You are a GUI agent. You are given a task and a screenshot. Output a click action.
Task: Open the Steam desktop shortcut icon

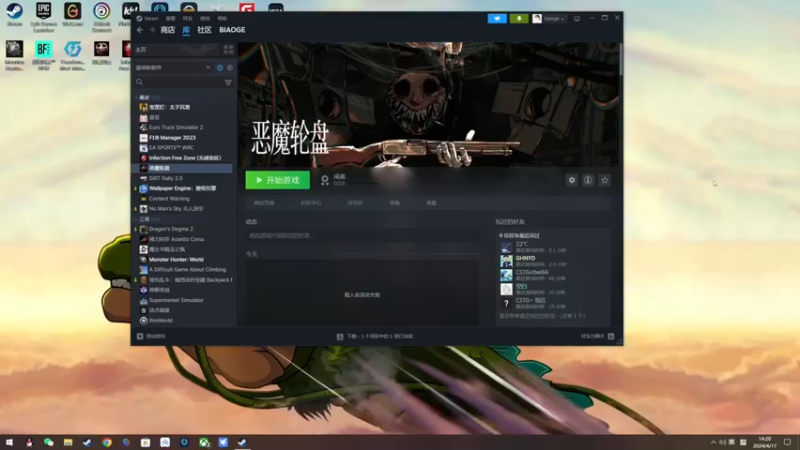pyautogui.click(x=14, y=15)
